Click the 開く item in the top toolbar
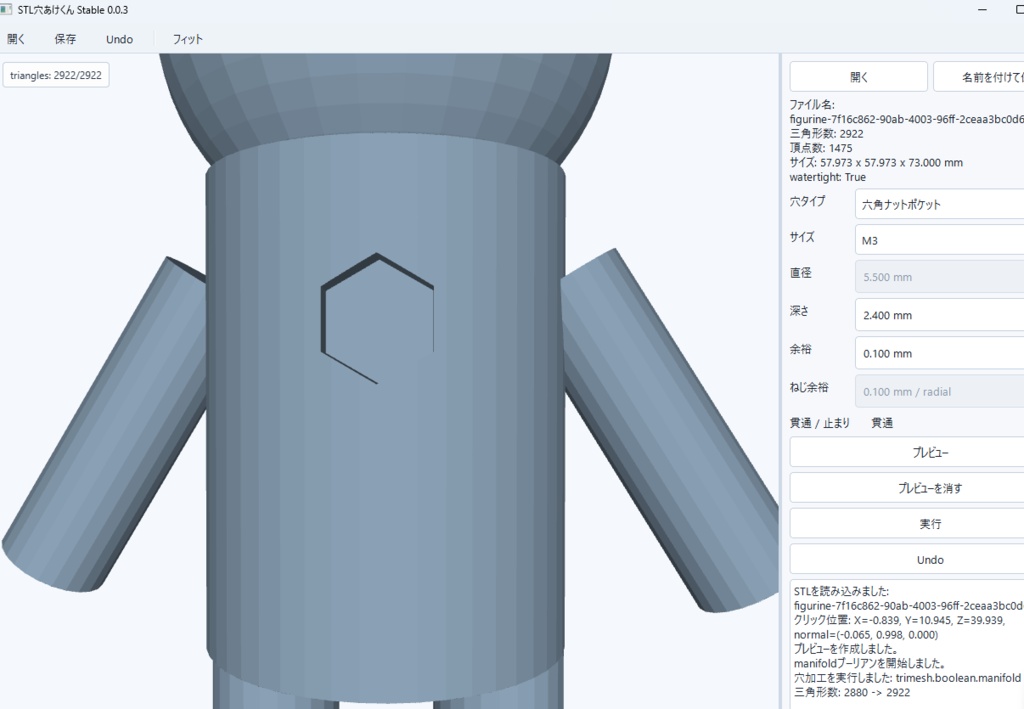 point(16,39)
